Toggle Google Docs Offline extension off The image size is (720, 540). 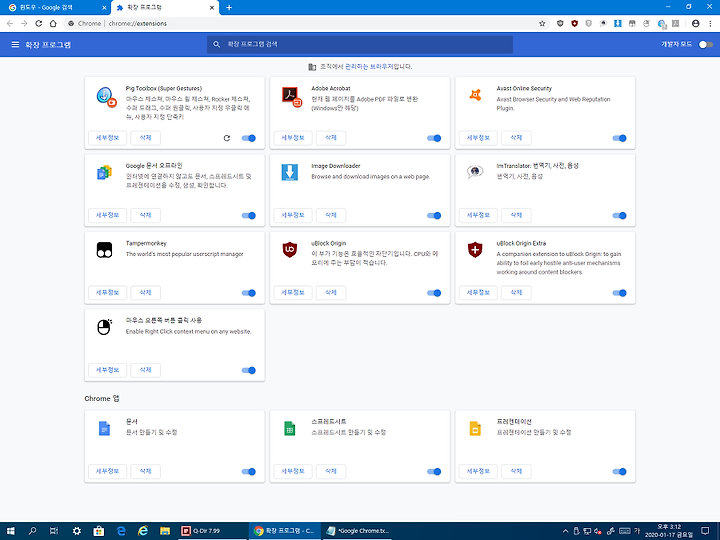(x=249, y=216)
